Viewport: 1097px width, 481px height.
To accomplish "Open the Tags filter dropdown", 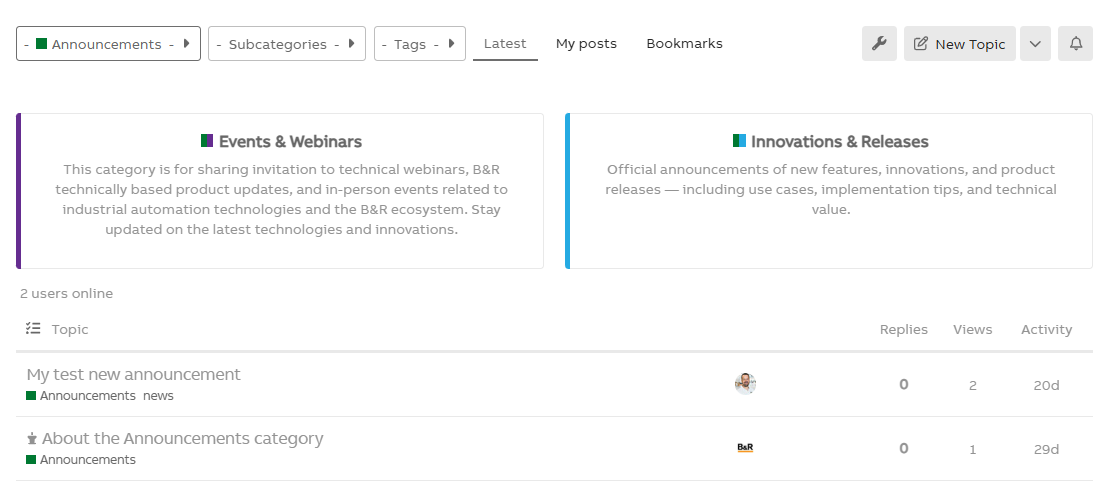I will click(419, 44).
